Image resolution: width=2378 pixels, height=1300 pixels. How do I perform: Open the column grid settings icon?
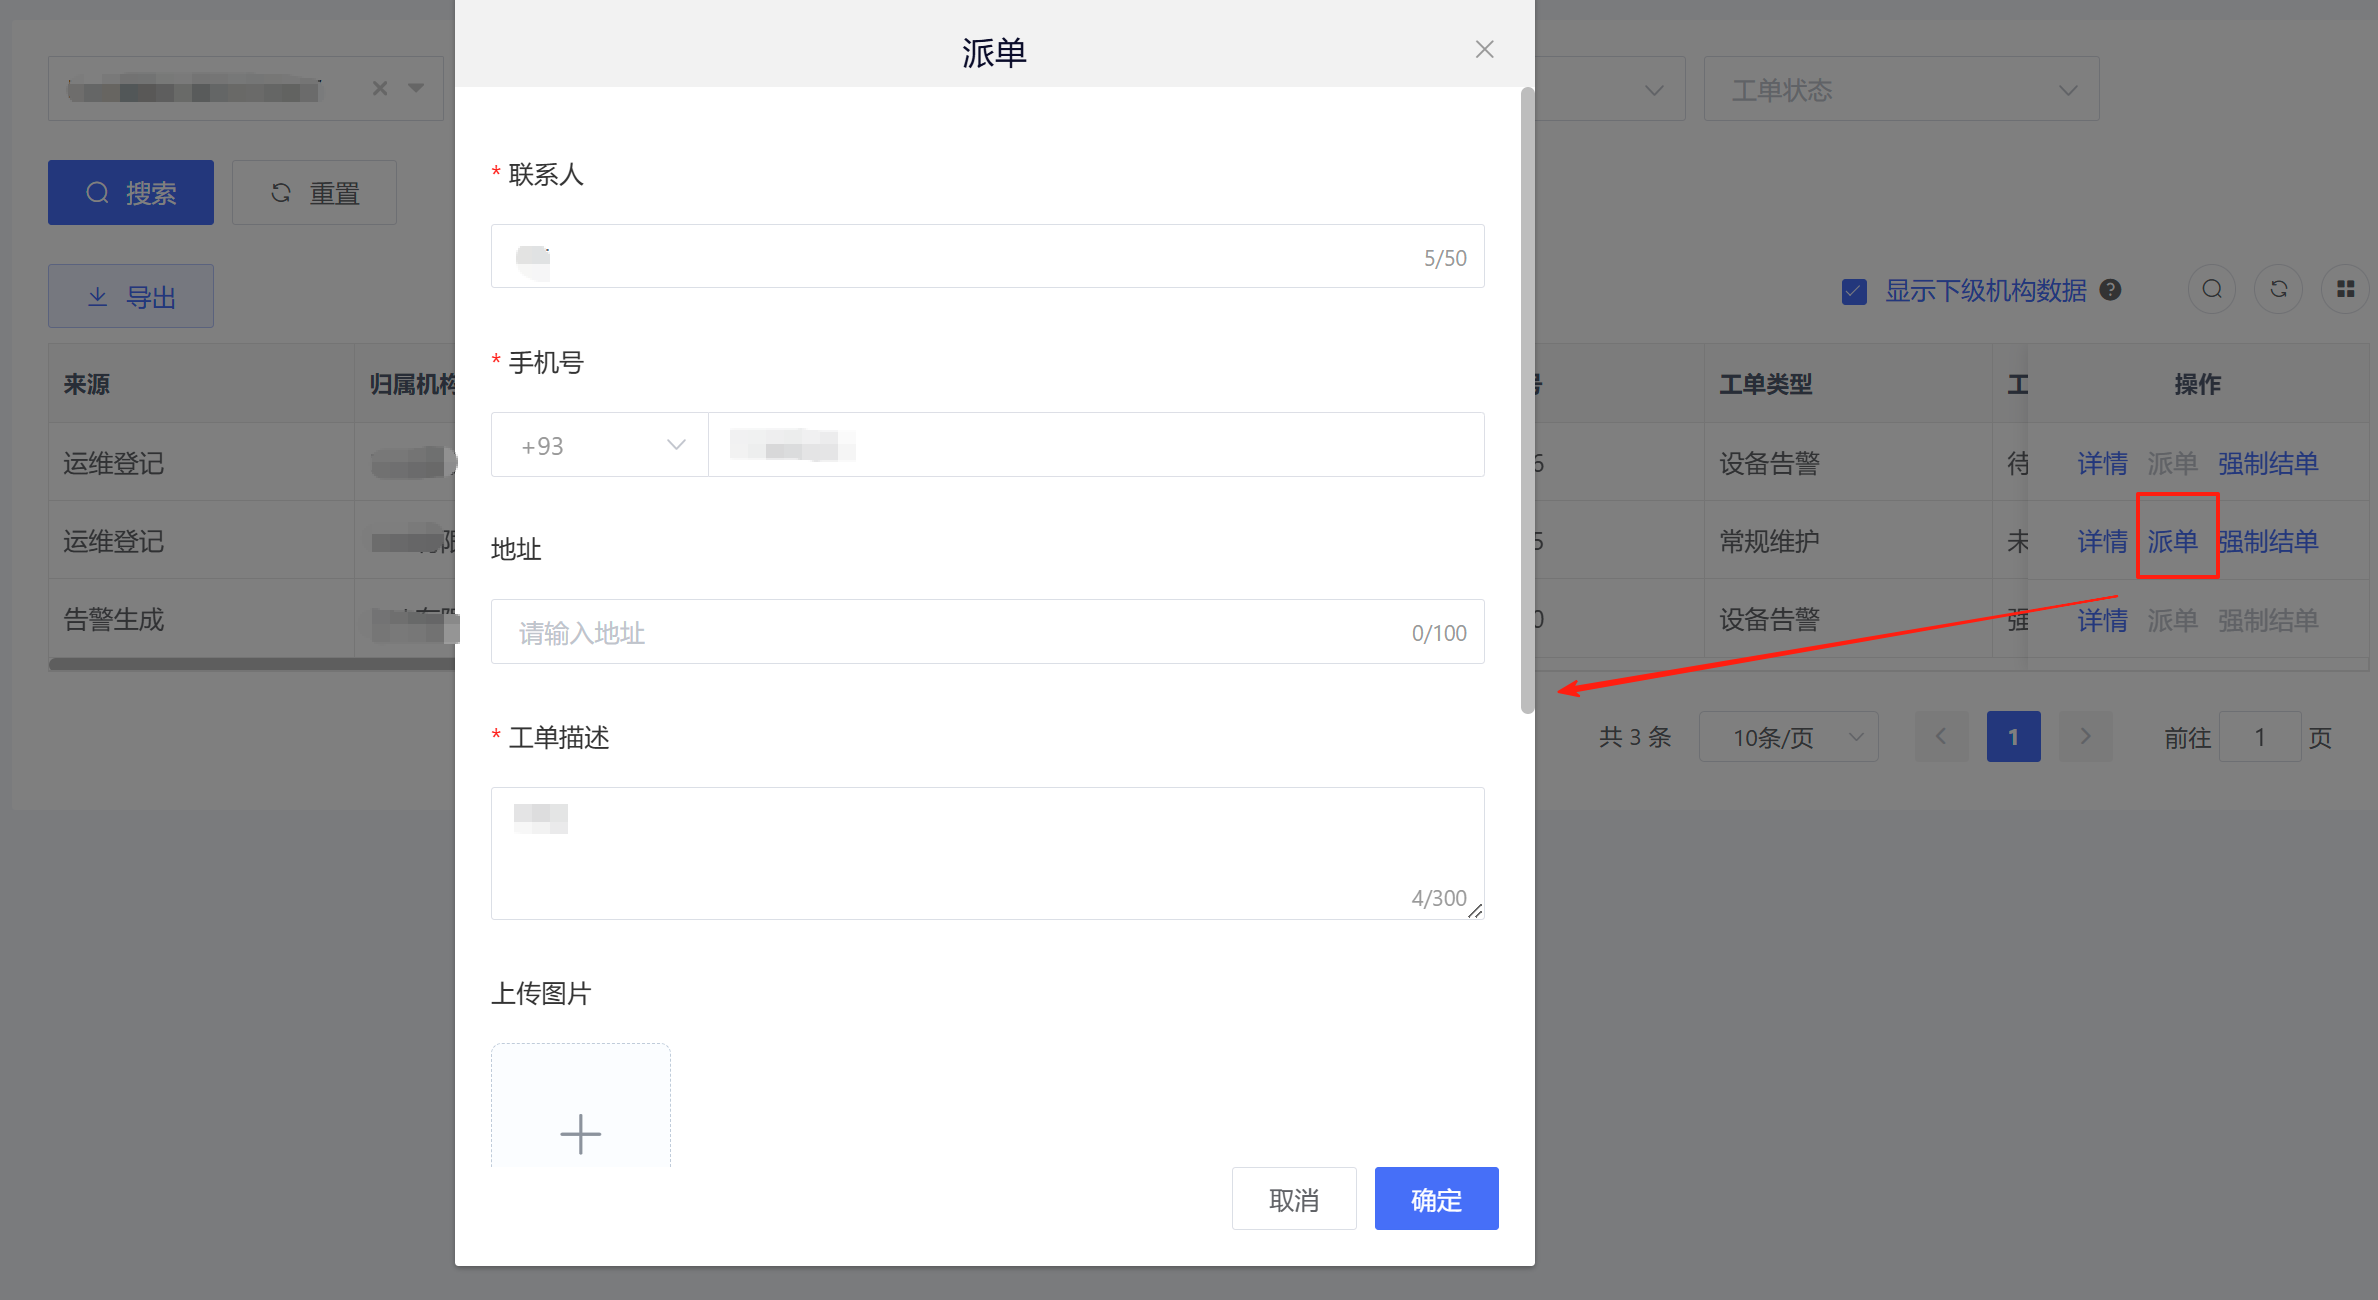tap(2345, 290)
